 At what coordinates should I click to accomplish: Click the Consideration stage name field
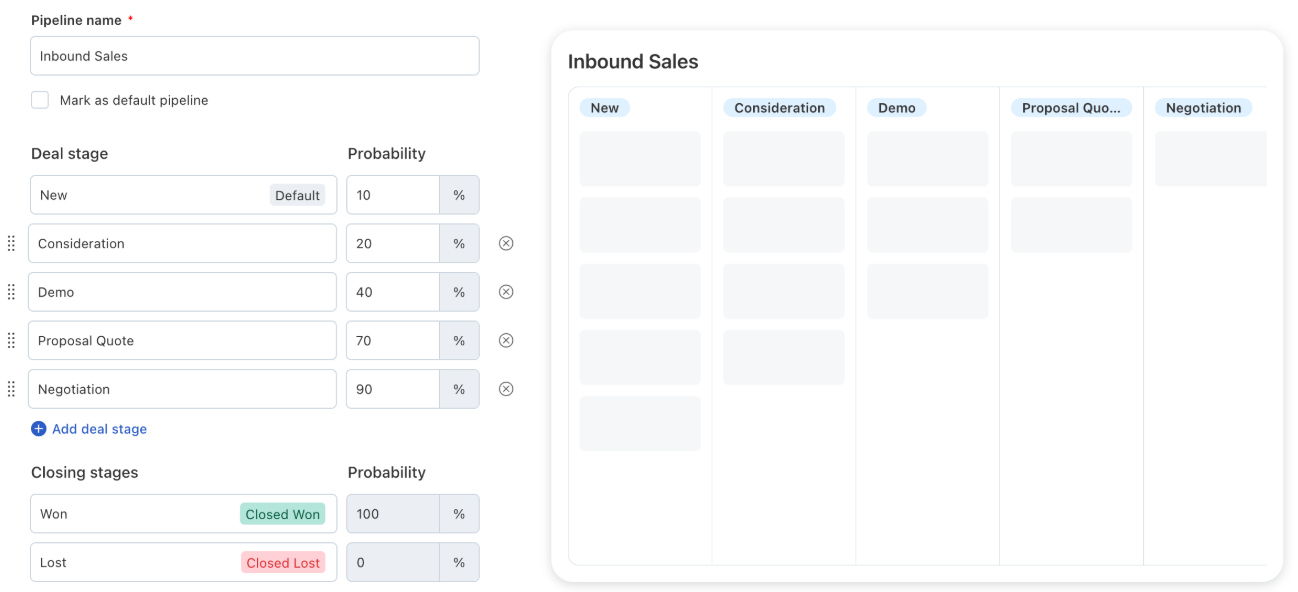tap(183, 243)
